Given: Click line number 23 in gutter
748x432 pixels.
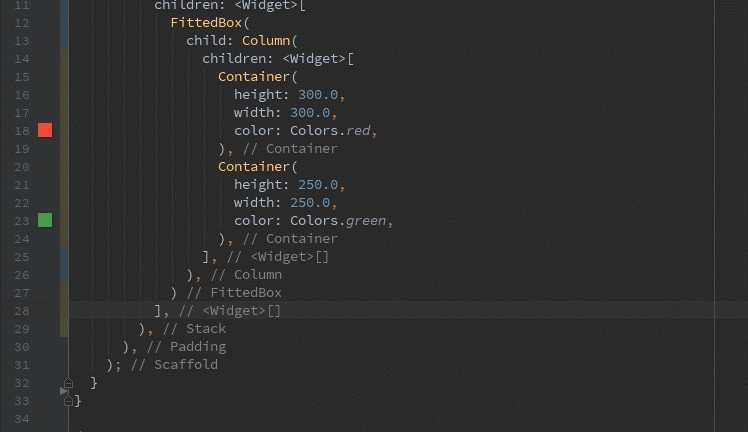Looking at the screenshot, I should point(22,221).
